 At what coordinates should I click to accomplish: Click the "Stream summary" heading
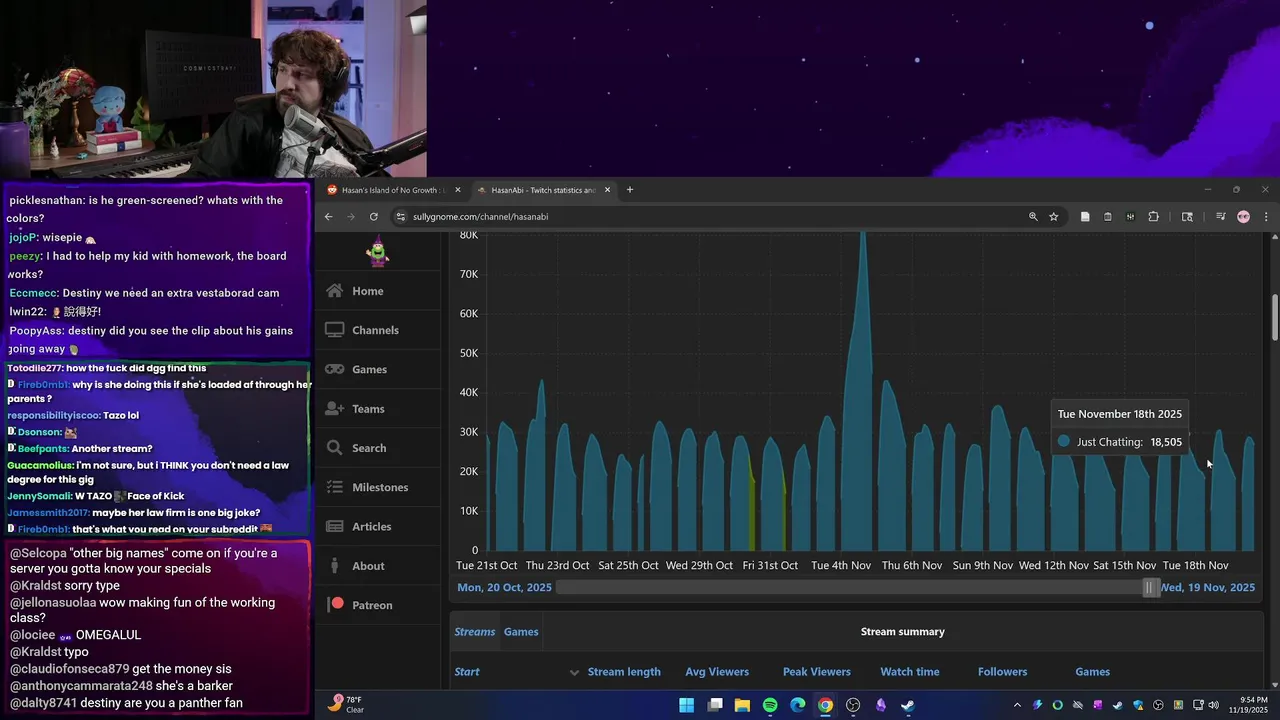click(x=903, y=632)
